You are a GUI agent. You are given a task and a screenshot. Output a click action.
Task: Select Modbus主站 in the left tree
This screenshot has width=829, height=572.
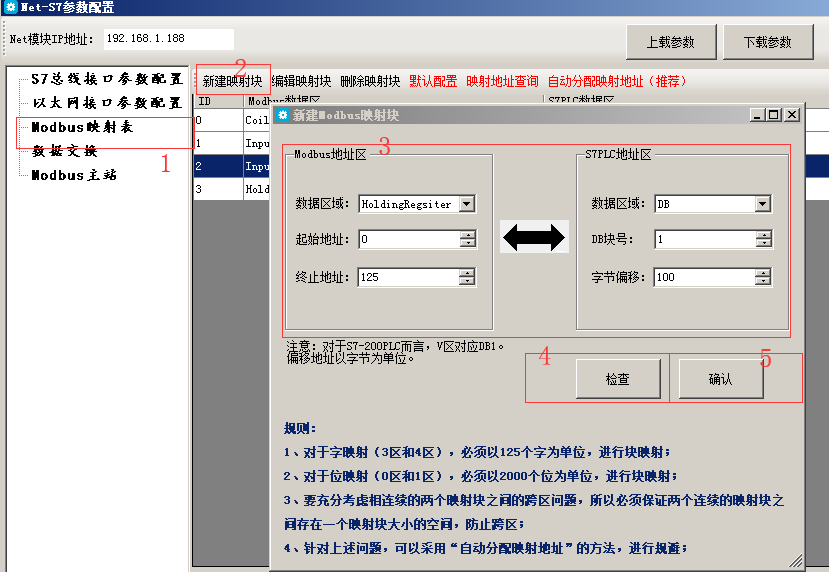(74, 175)
